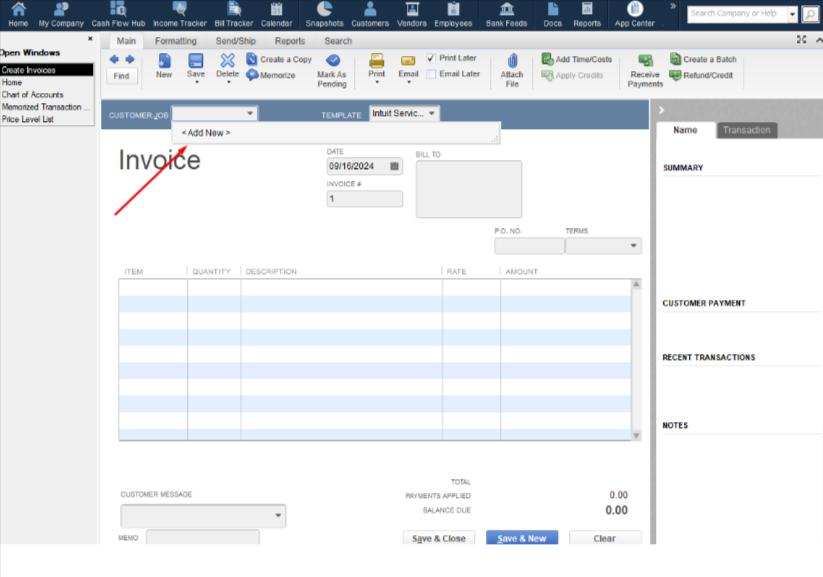This screenshot has height=577, width=823.
Task: Open the Bill Tracker
Action: click(232, 13)
